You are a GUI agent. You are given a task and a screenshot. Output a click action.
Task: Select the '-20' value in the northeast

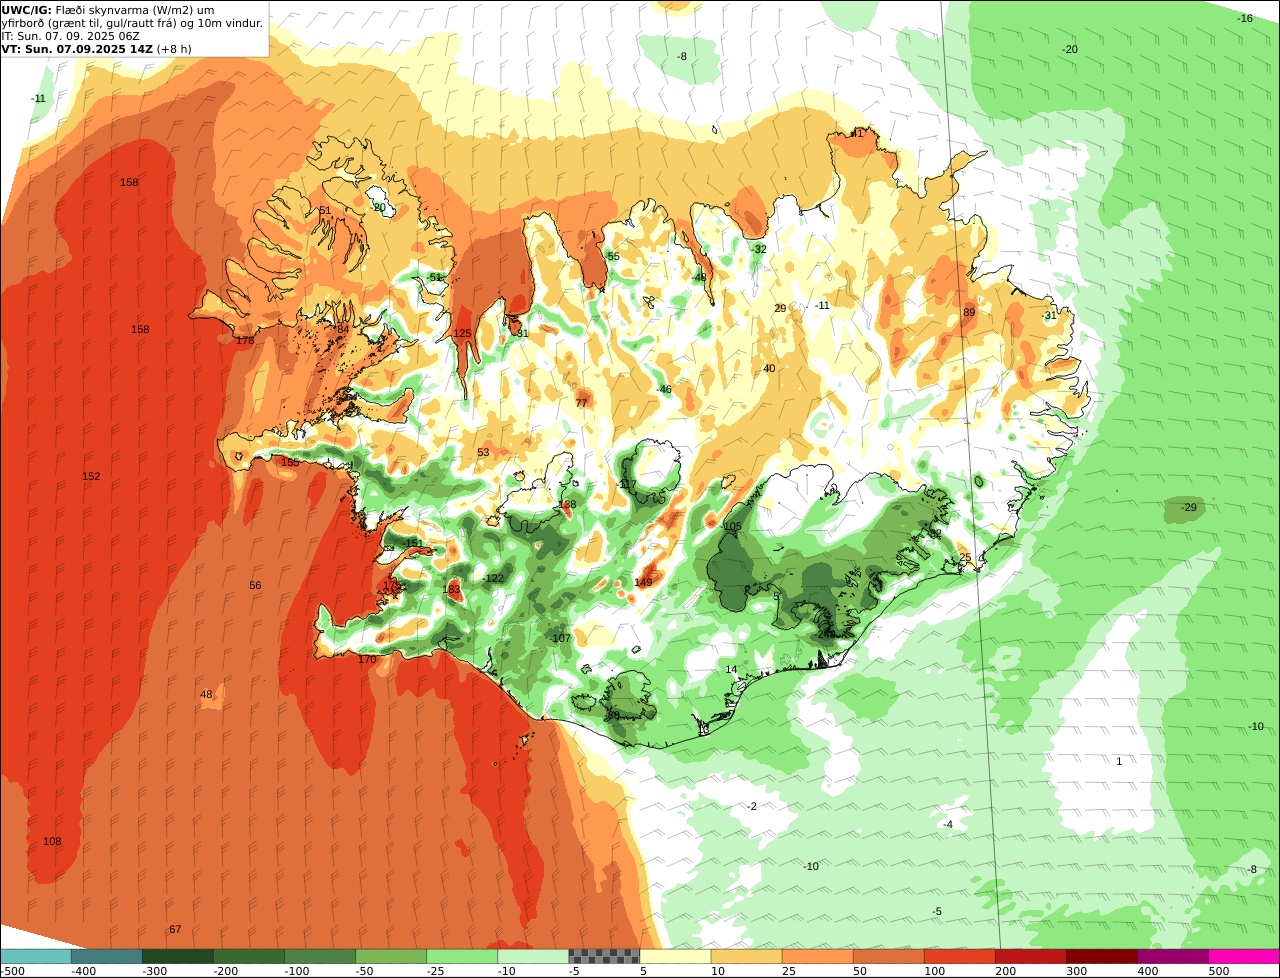1069,49
